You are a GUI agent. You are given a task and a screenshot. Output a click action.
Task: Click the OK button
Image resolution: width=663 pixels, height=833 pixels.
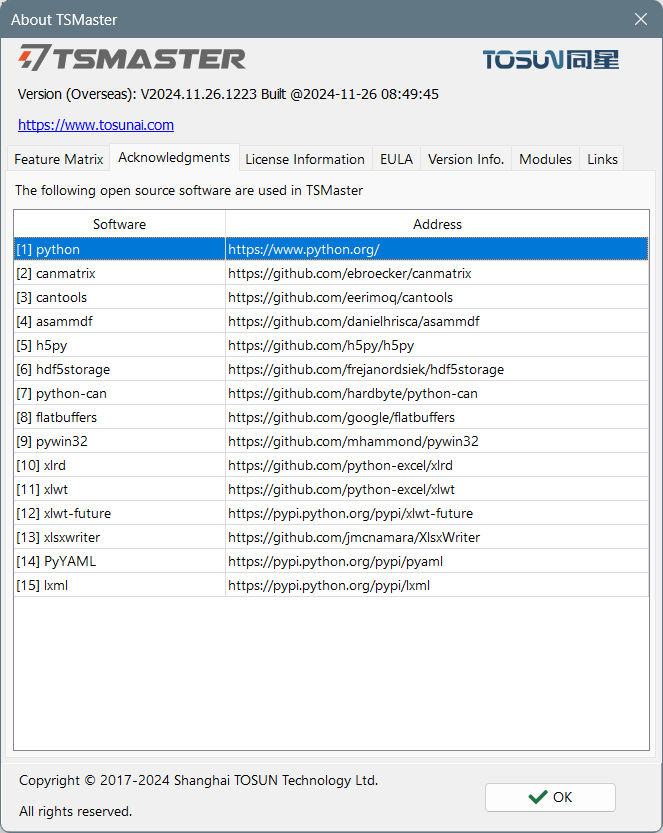pos(550,797)
